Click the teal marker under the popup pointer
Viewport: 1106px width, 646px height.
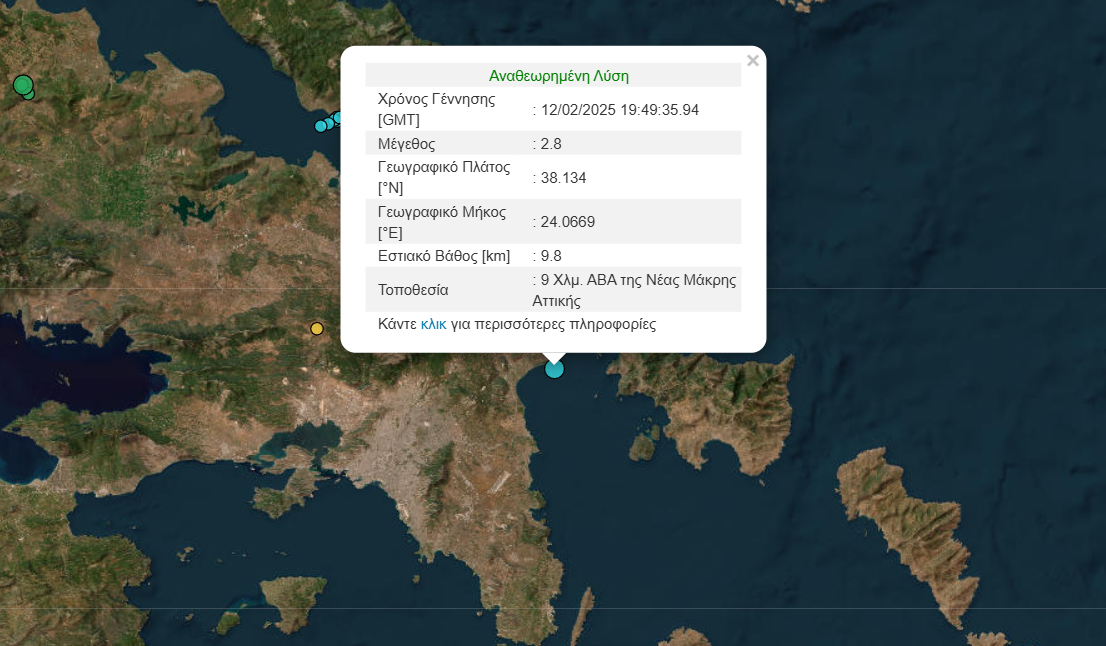coord(554,369)
